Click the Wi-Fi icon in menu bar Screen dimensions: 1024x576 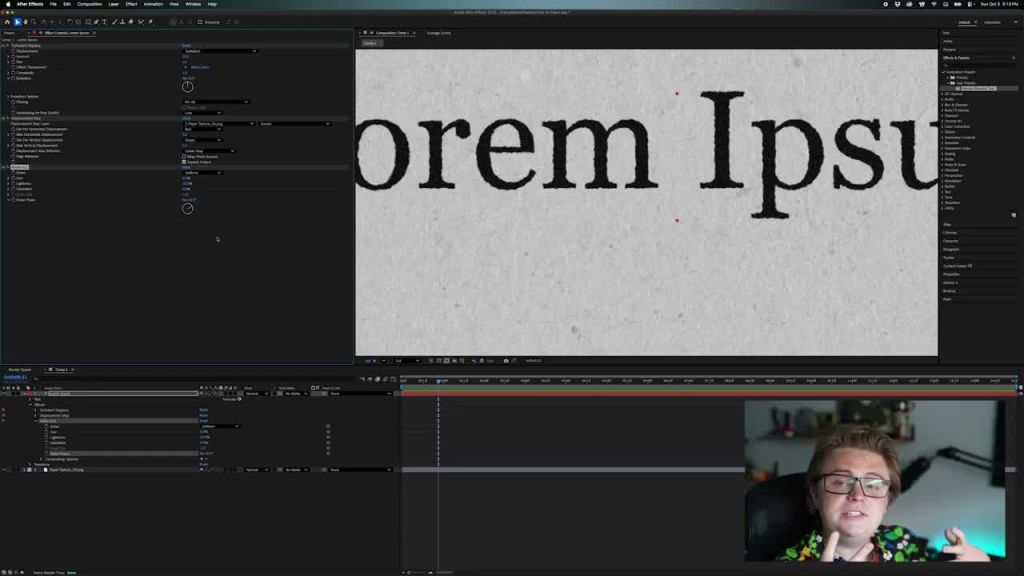pyautogui.click(x=934, y=4)
